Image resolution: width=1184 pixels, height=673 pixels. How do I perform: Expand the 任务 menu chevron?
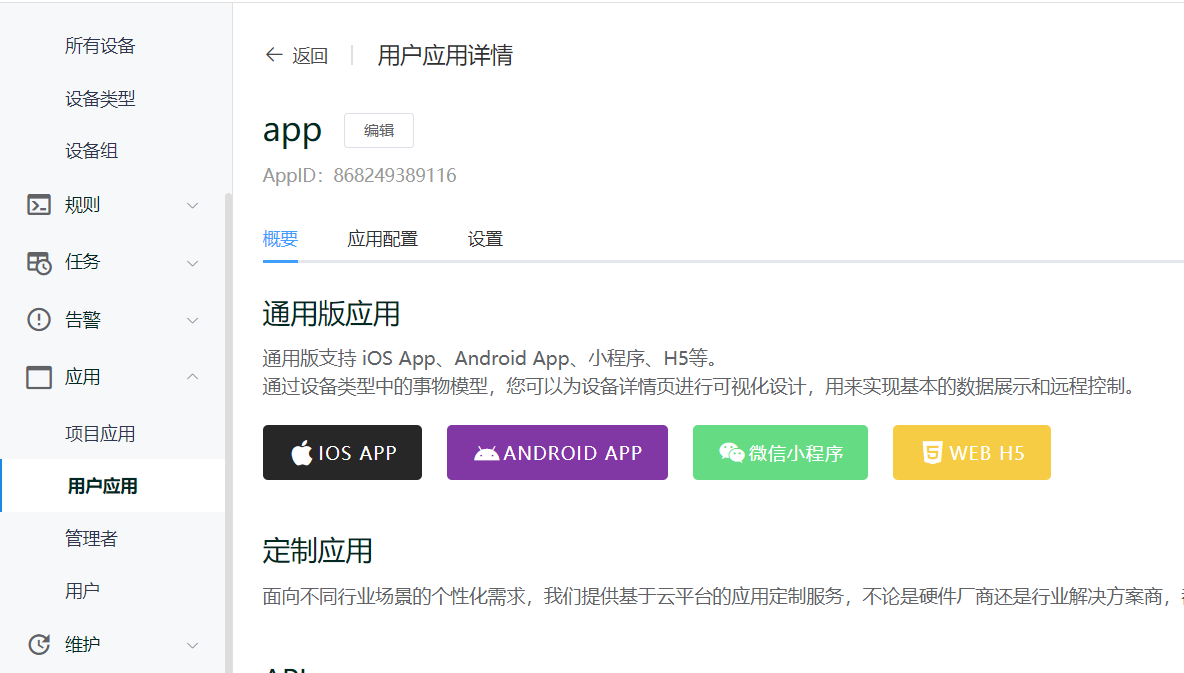(x=193, y=263)
